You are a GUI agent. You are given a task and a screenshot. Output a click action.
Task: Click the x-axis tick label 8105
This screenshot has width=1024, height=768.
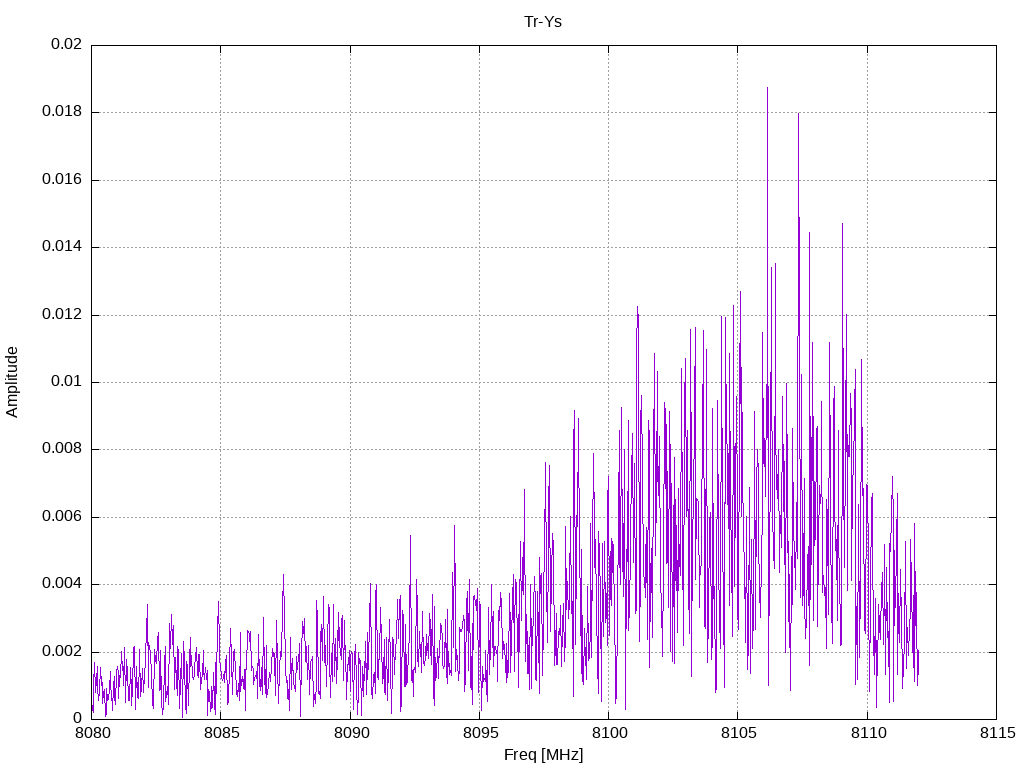pos(738,733)
